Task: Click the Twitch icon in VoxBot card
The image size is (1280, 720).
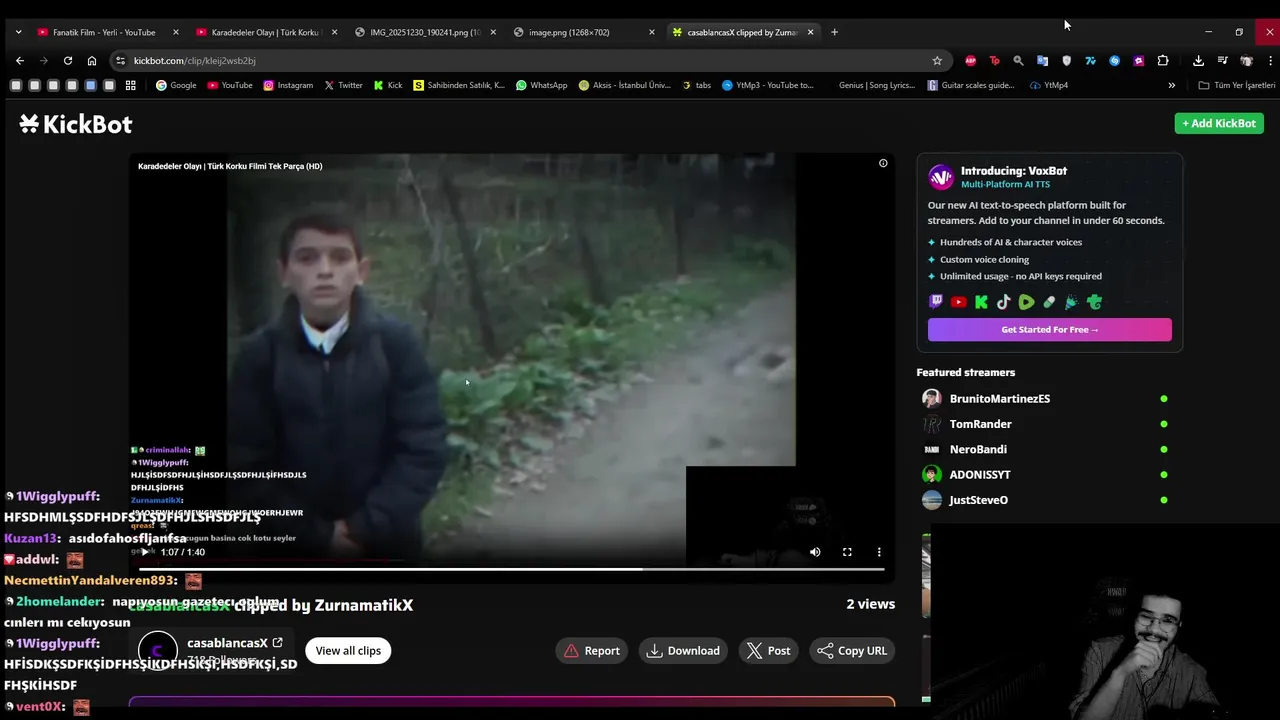Action: [936, 302]
